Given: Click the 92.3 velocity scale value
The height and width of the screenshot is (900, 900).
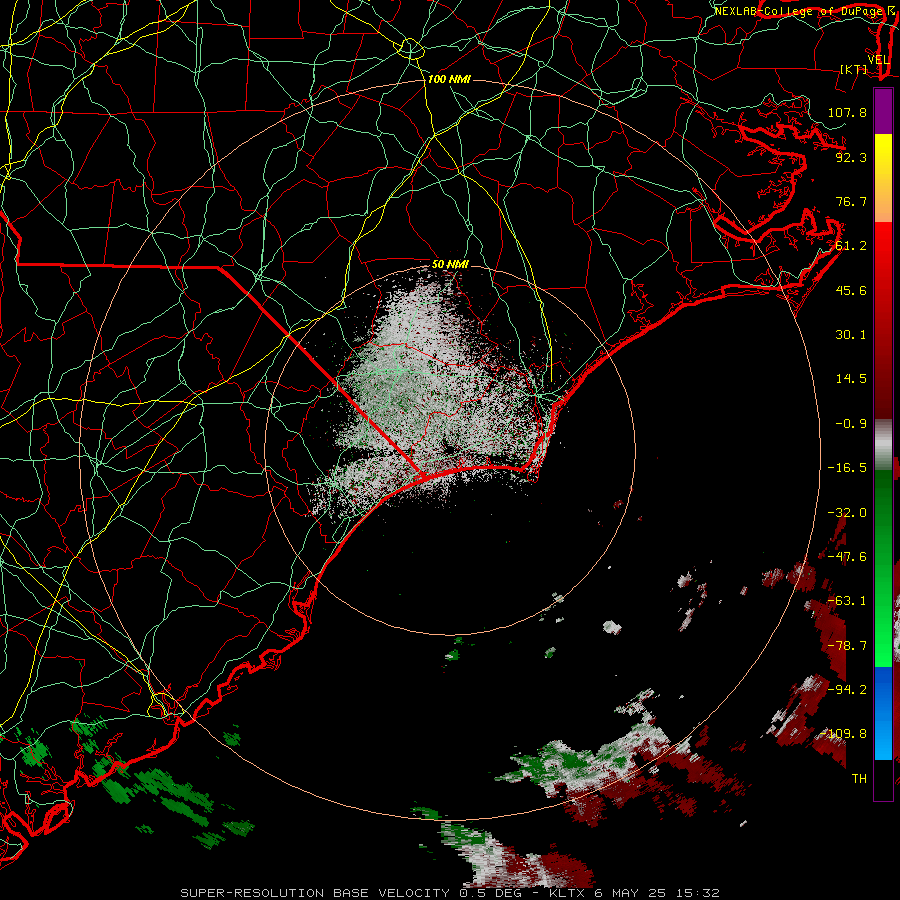Looking at the screenshot, I should (851, 157).
